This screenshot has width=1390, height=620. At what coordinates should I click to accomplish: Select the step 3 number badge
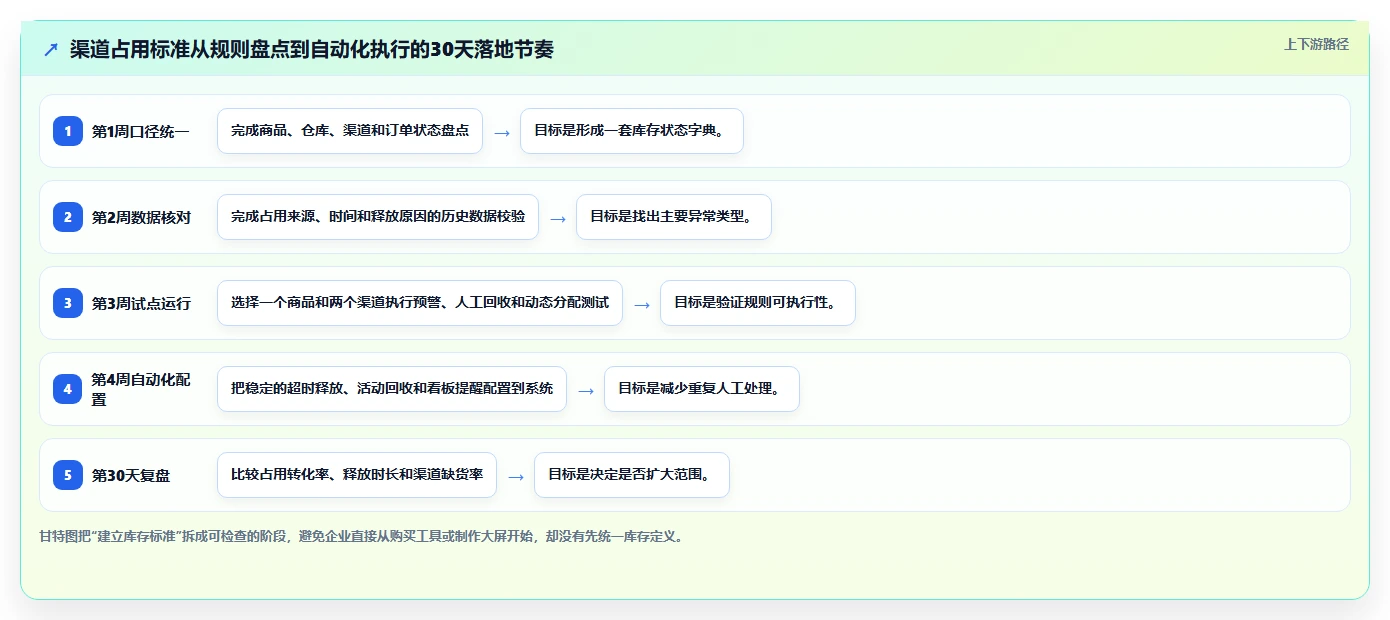click(68, 303)
